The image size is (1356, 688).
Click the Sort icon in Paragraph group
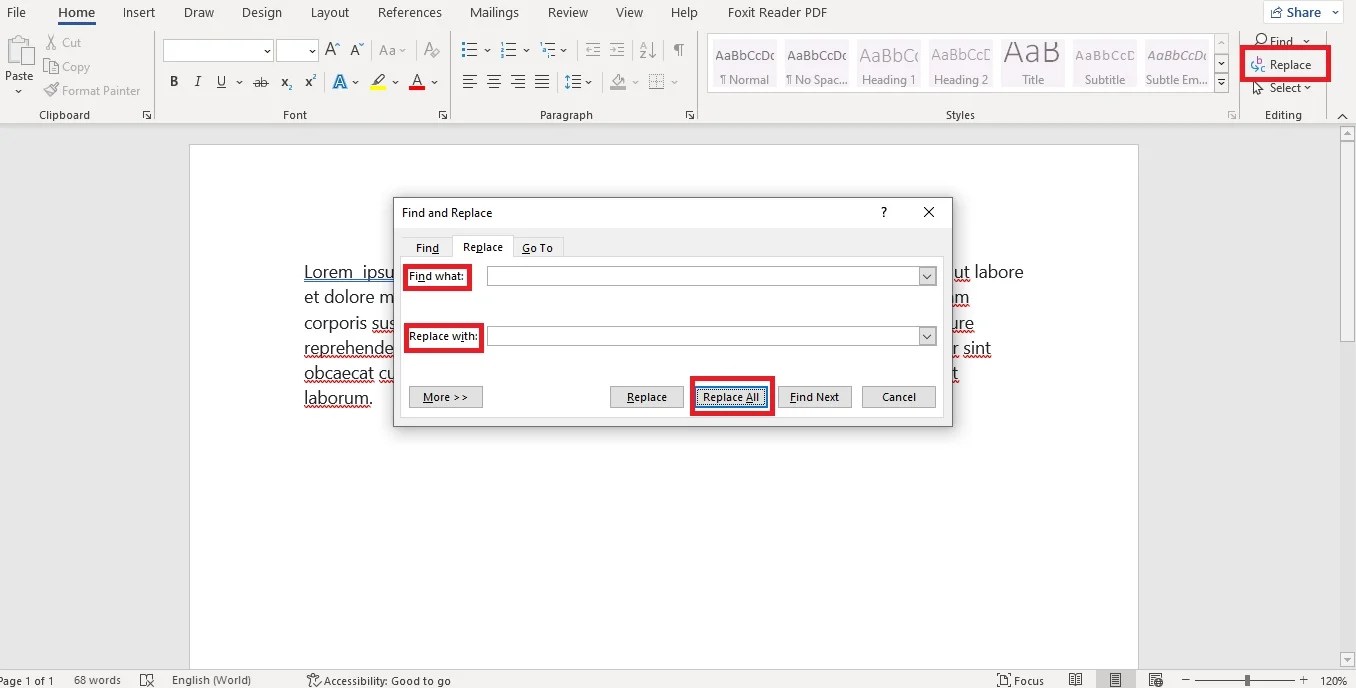tap(647, 49)
